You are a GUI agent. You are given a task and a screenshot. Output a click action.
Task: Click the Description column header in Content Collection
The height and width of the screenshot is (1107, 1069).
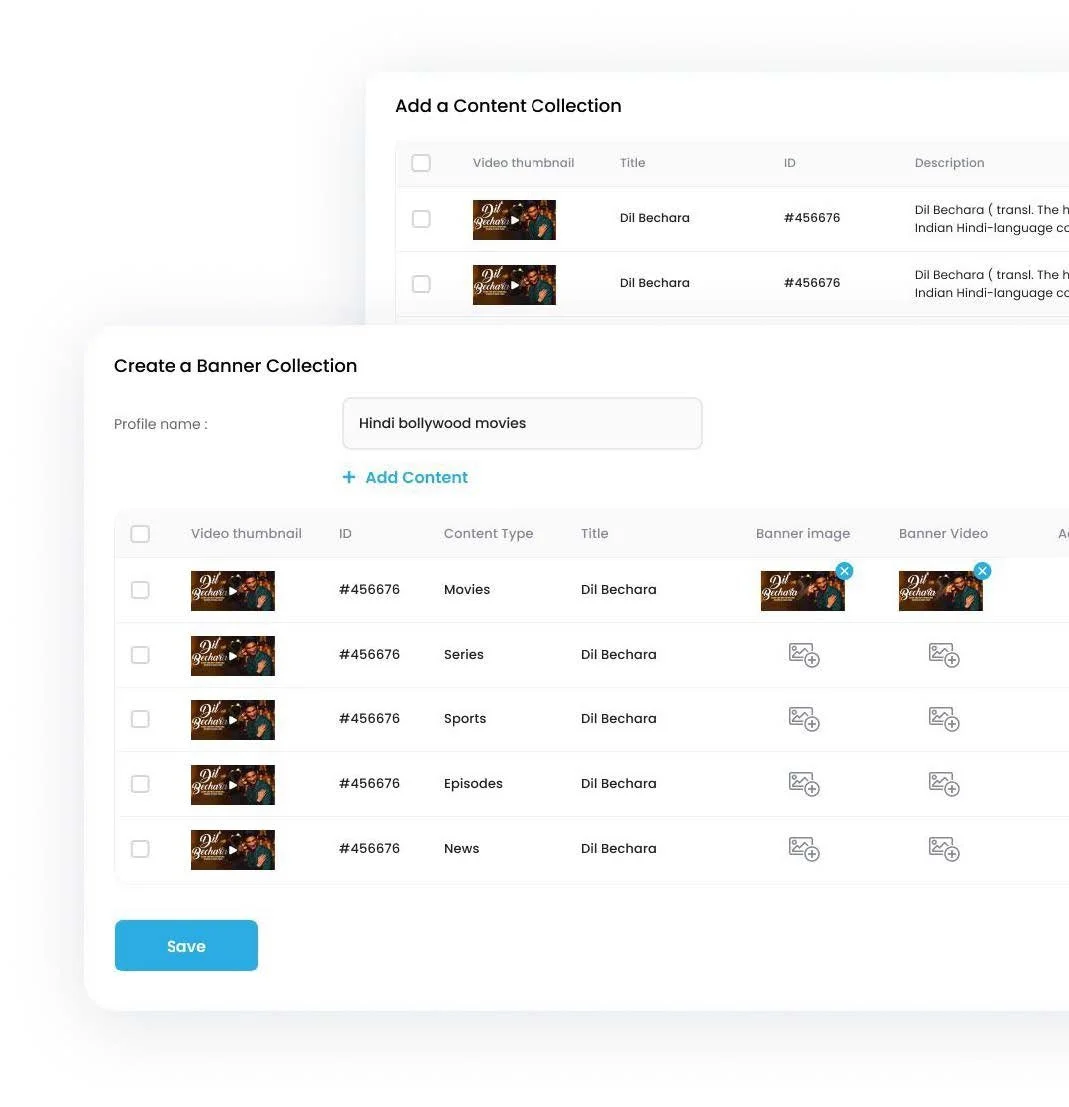(x=949, y=162)
